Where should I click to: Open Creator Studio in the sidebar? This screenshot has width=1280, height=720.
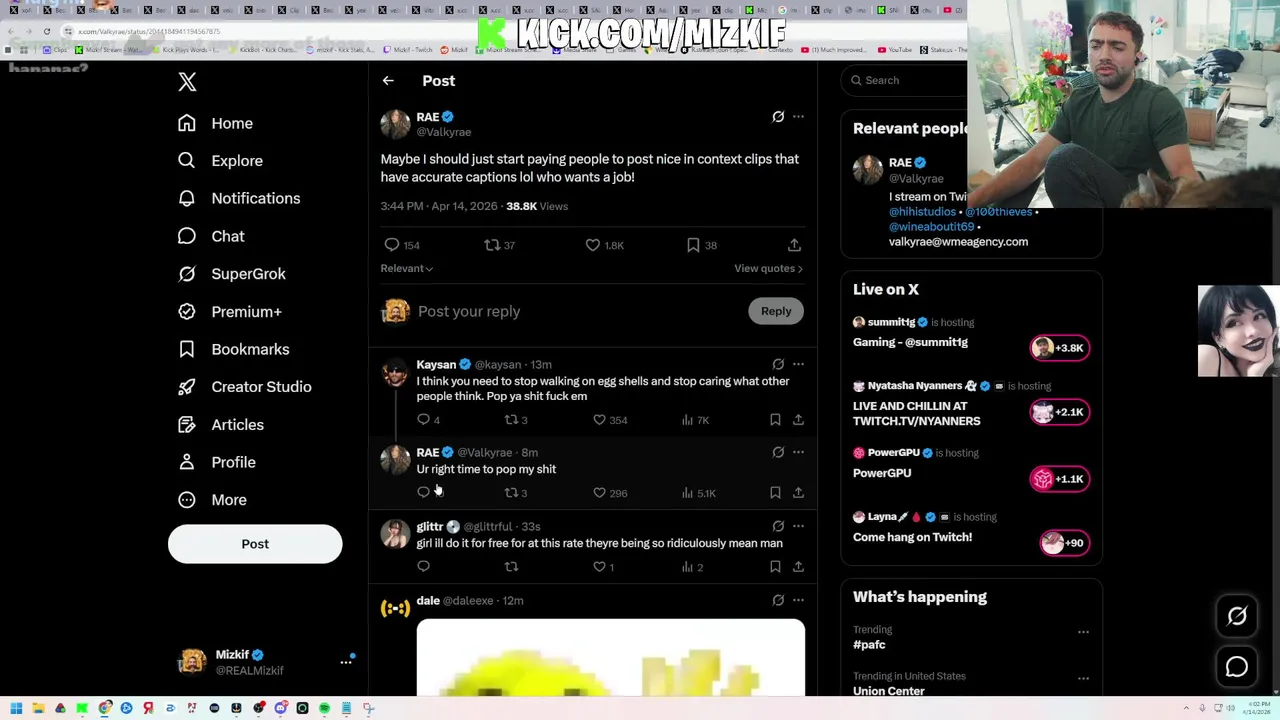pos(244,387)
